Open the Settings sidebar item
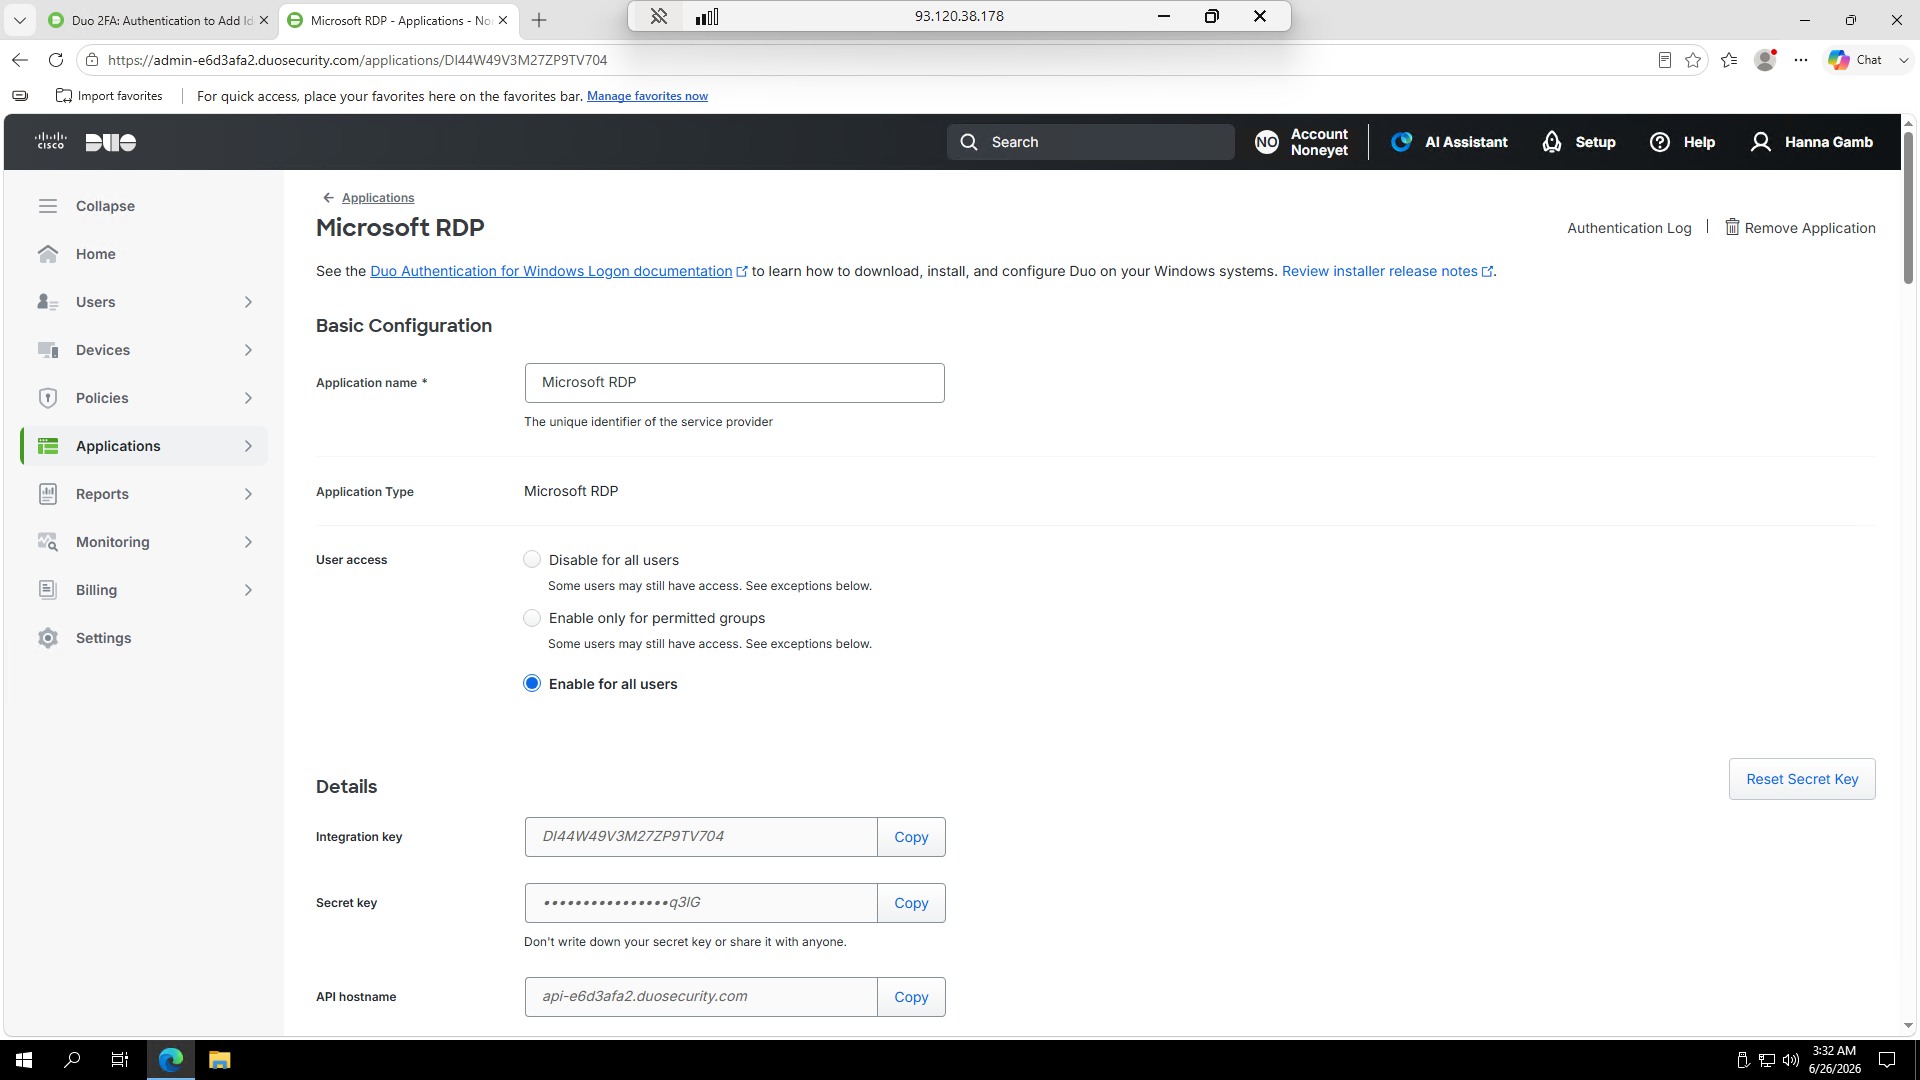 (x=144, y=638)
